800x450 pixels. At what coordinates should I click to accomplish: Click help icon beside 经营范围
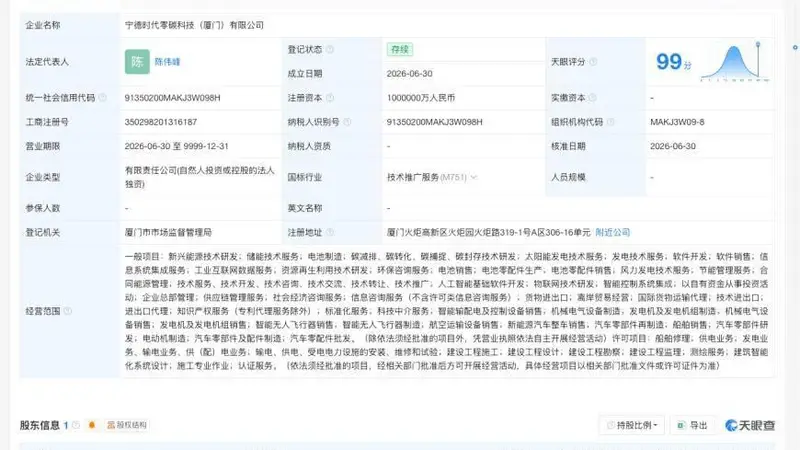pyautogui.click(x=68, y=311)
